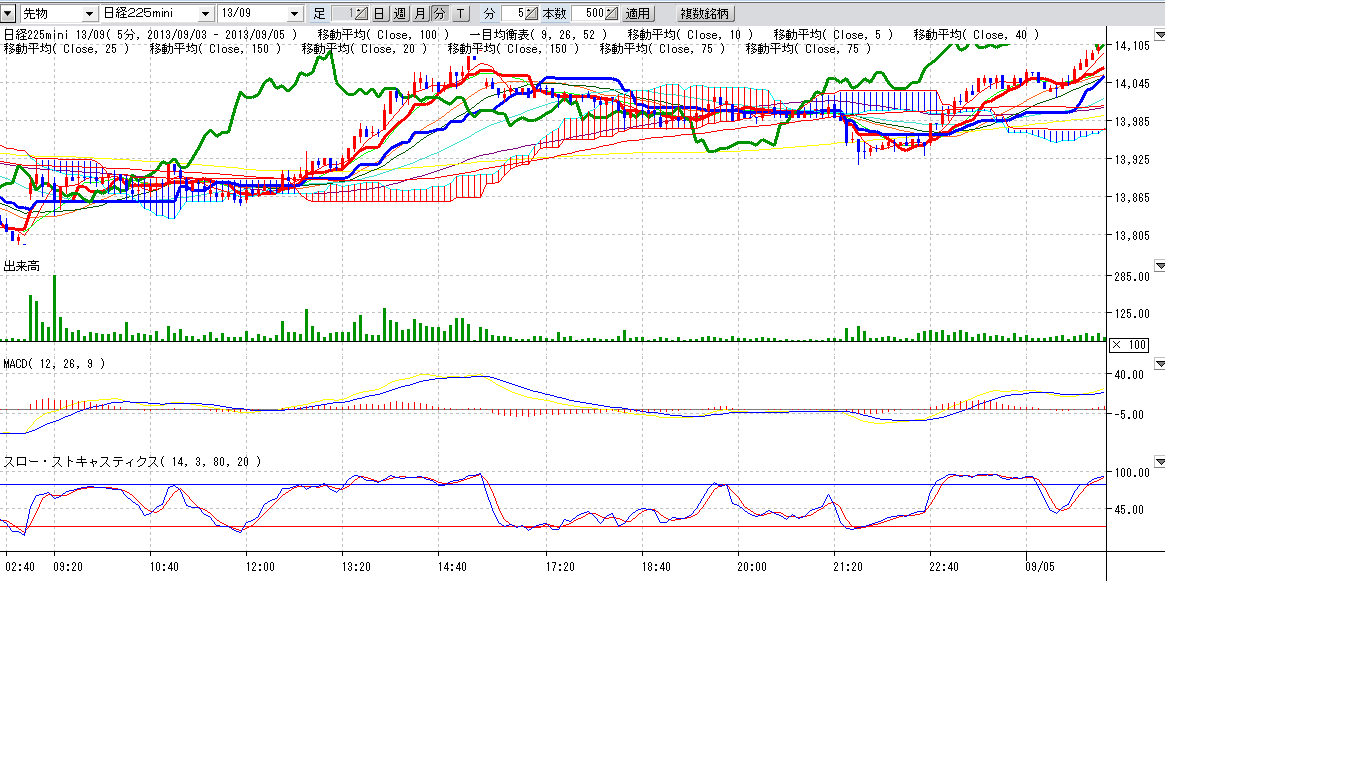Select the minute (分) interval button
The height and width of the screenshot is (768, 1366).
[439, 14]
